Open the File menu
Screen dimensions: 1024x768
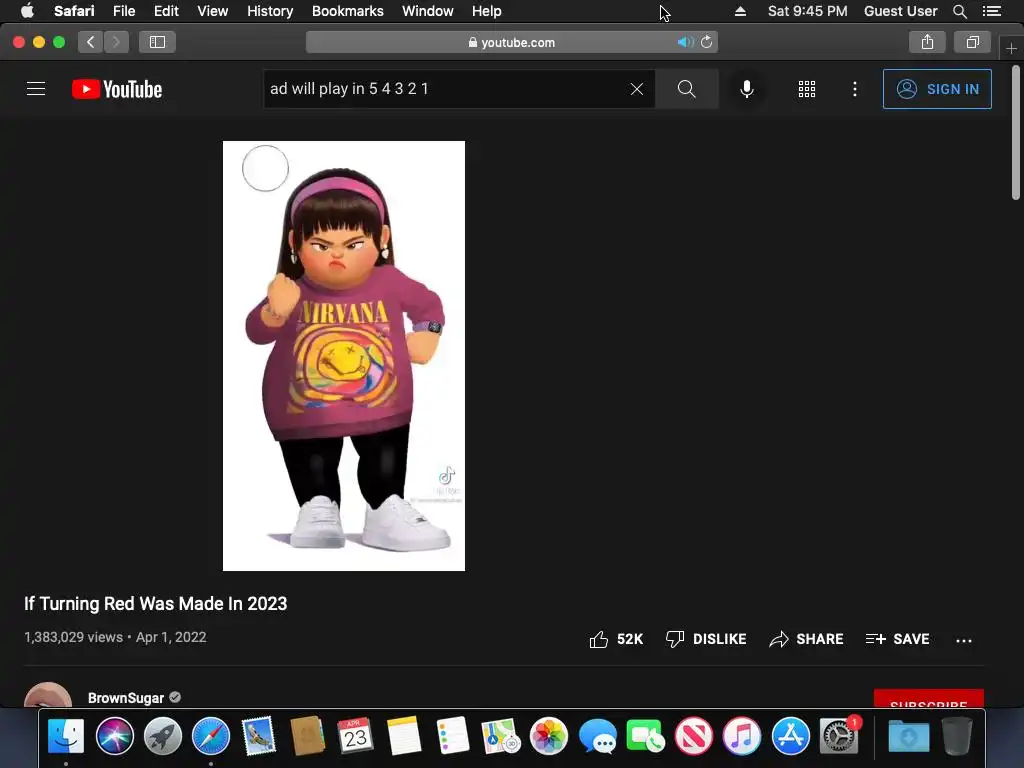123,11
